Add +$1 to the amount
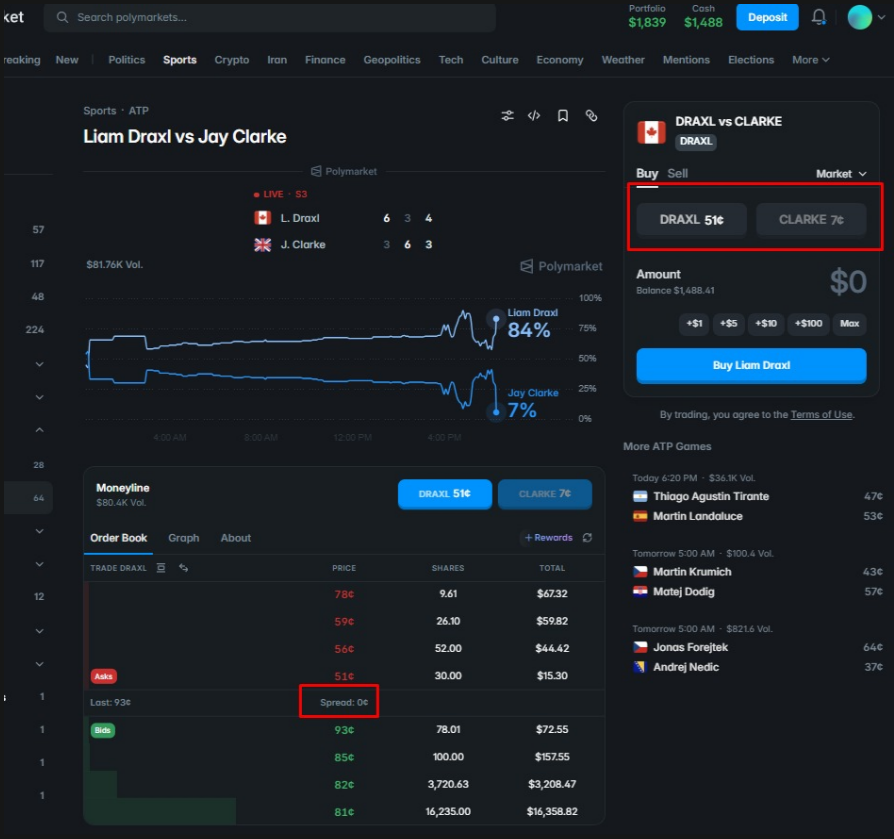Screen dimensions: 894x839 pos(694,324)
